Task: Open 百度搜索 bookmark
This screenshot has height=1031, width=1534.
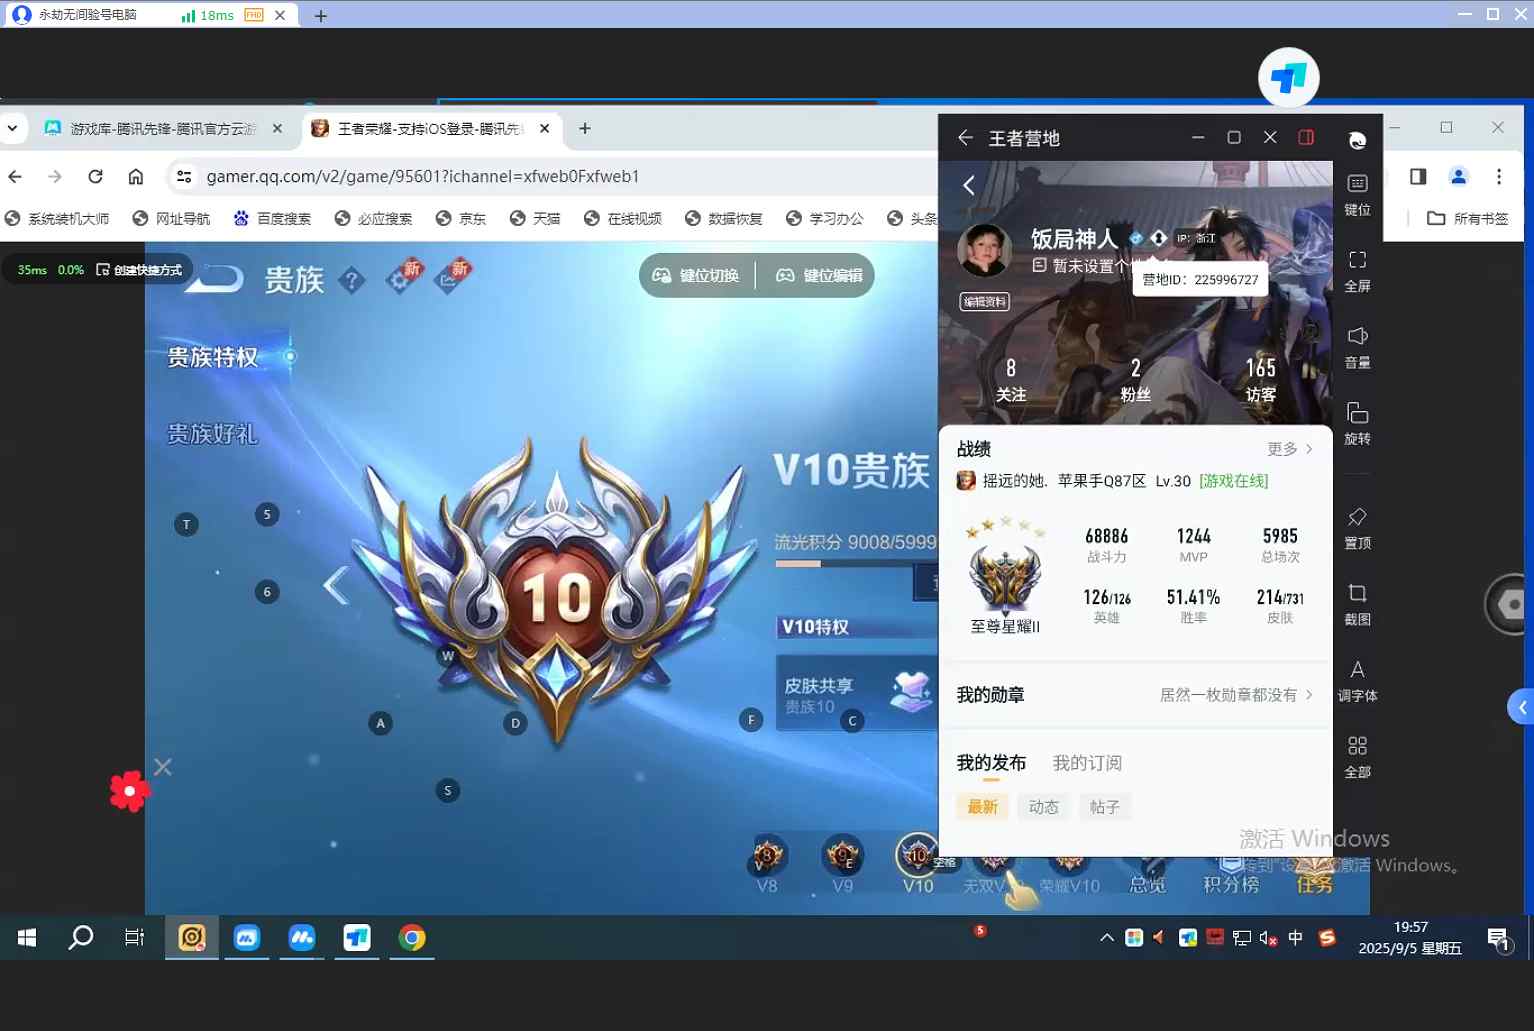Action: (272, 218)
